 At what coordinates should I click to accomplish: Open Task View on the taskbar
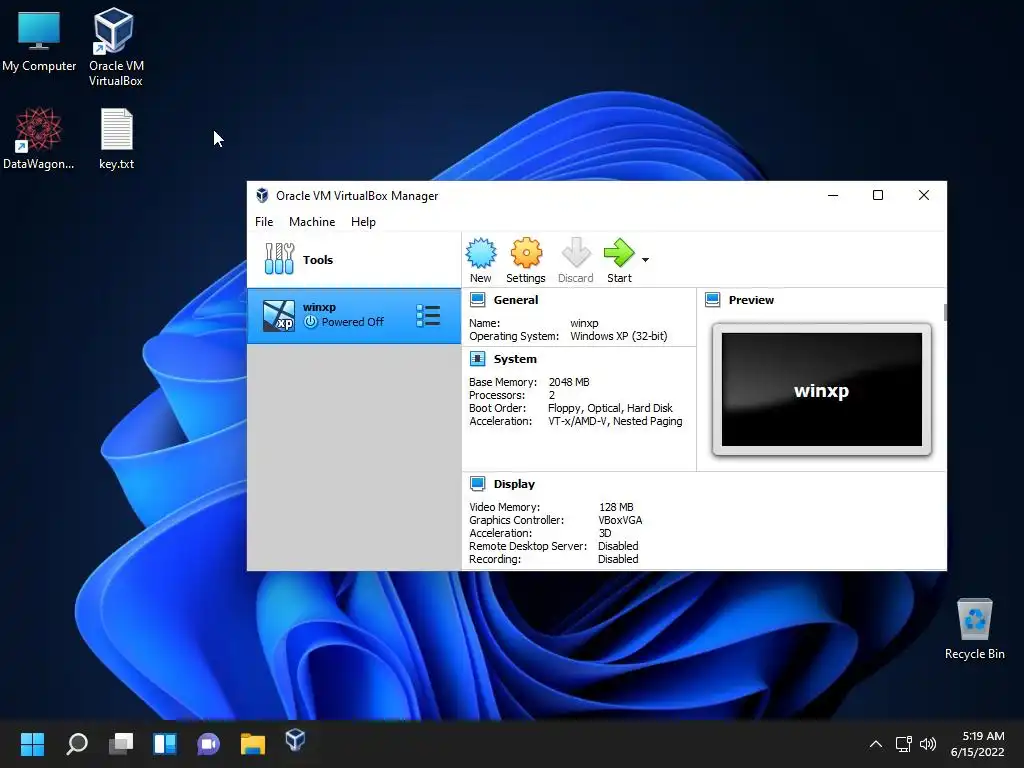click(121, 743)
